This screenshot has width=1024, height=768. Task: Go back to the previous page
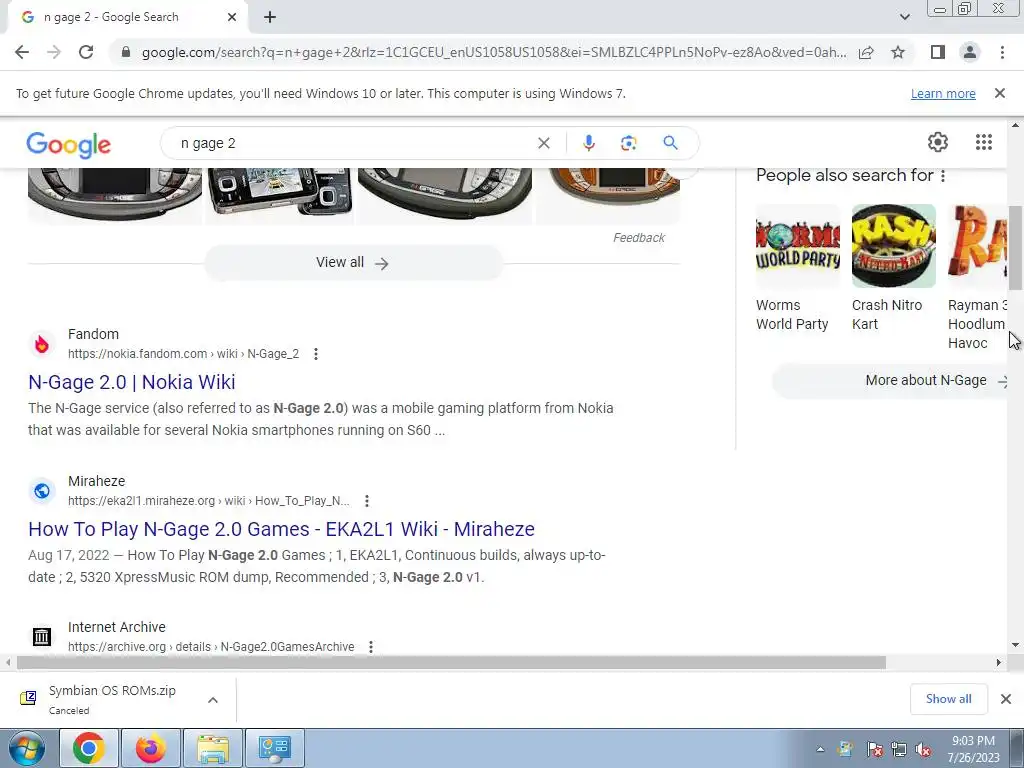coord(22,52)
